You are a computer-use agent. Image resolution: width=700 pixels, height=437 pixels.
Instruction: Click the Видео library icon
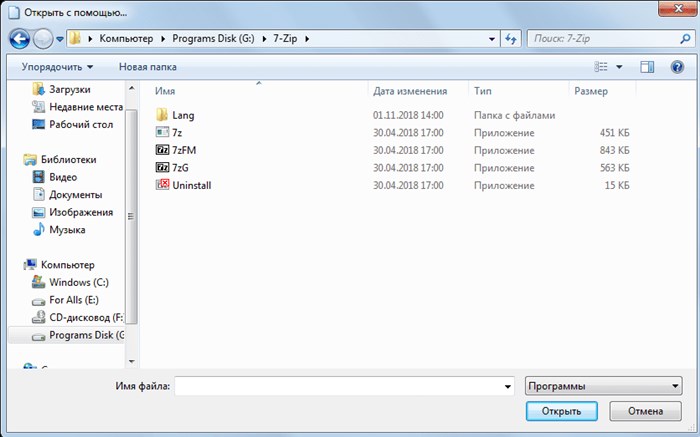(x=39, y=177)
